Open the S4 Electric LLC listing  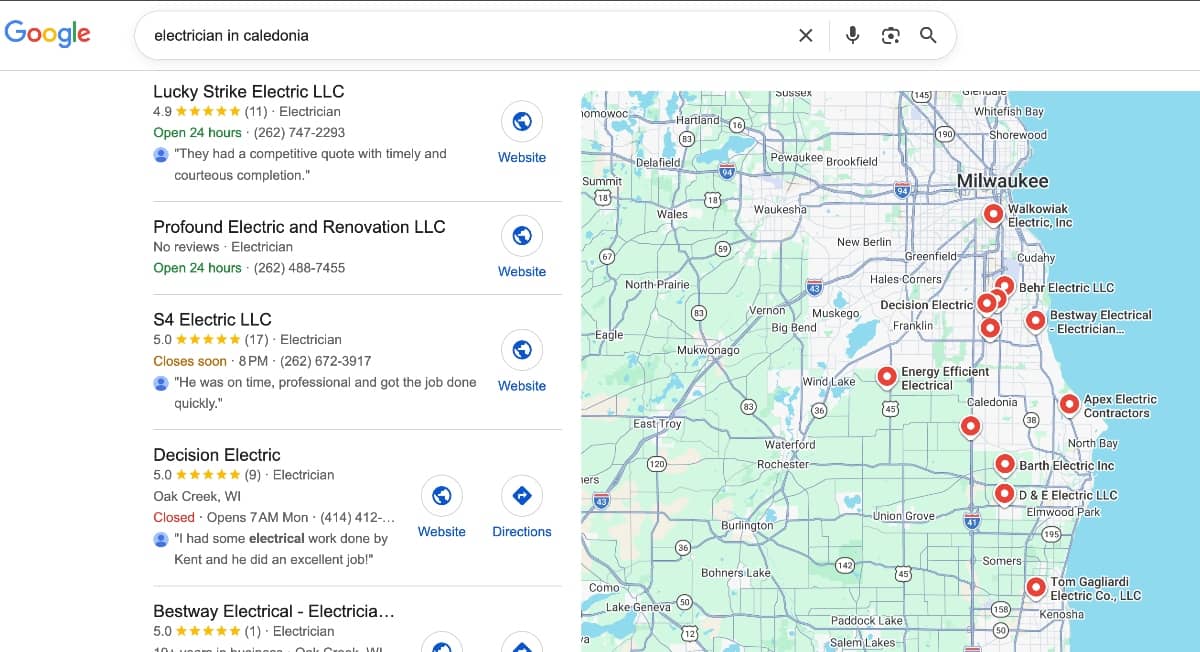[x=212, y=319]
